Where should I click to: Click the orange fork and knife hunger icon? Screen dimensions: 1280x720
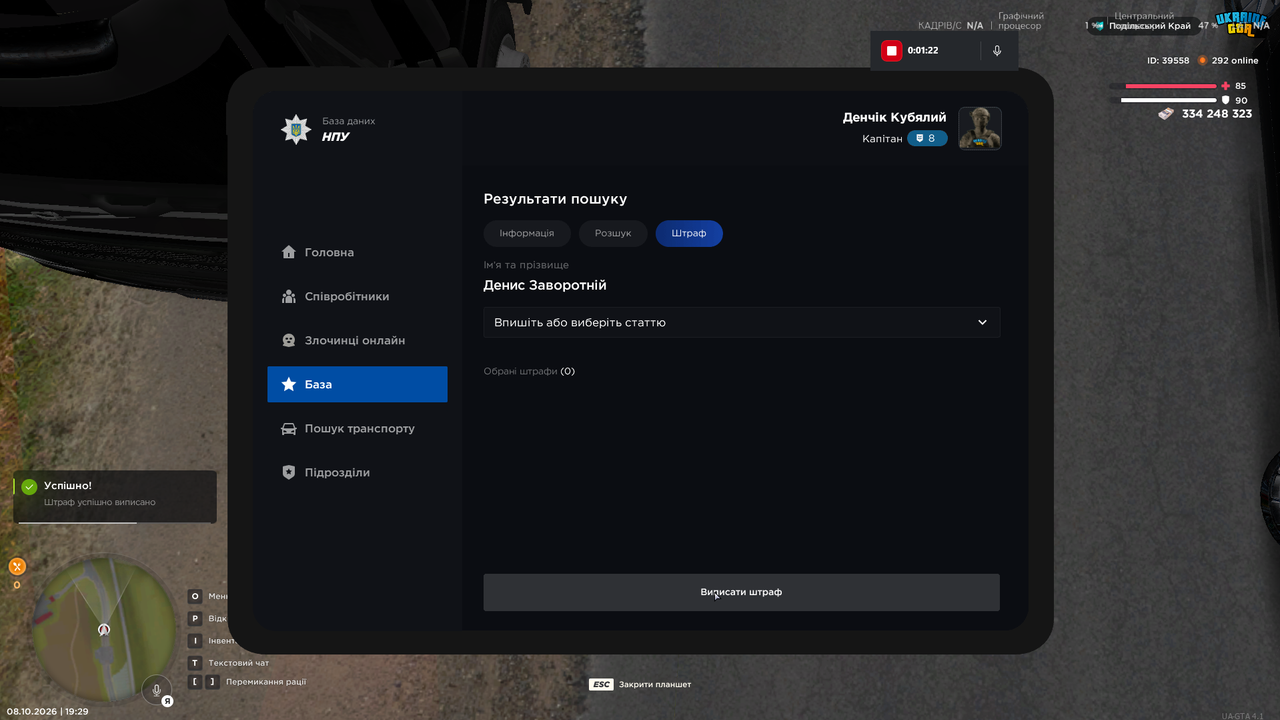pos(17,566)
